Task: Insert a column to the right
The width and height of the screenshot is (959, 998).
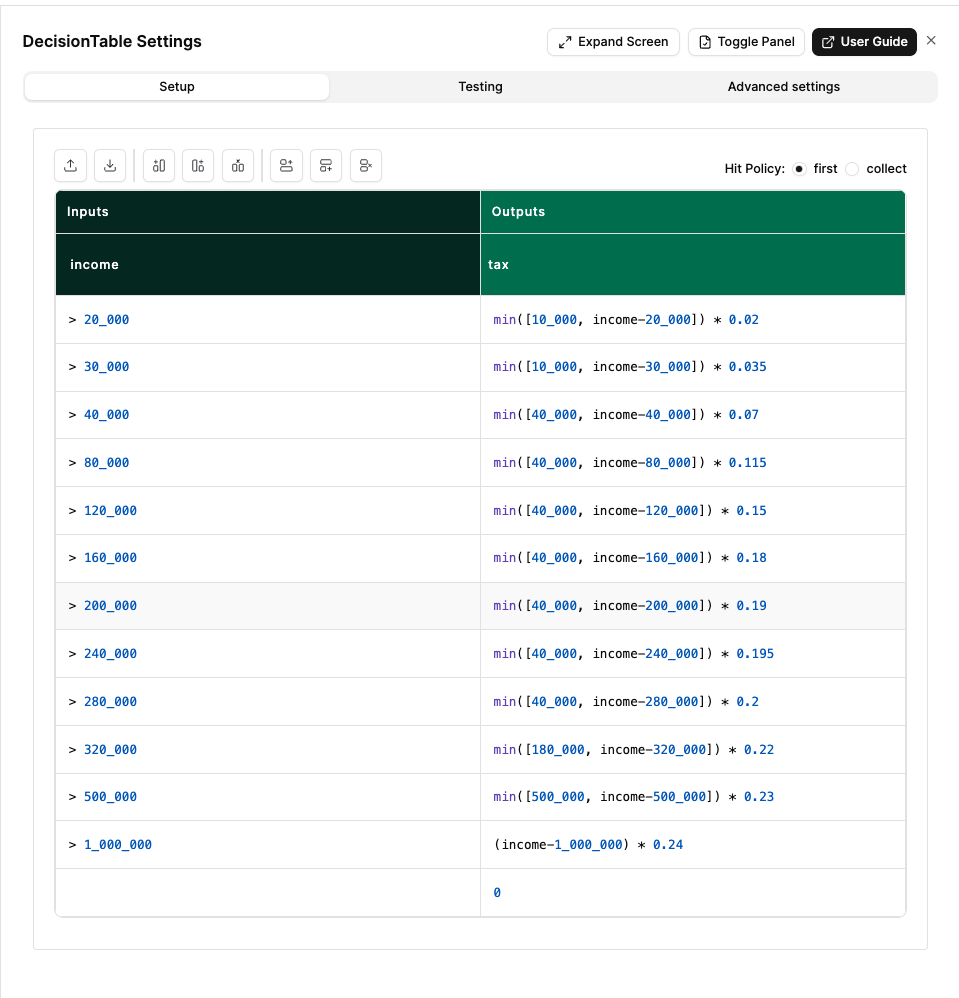Action: (x=198, y=165)
